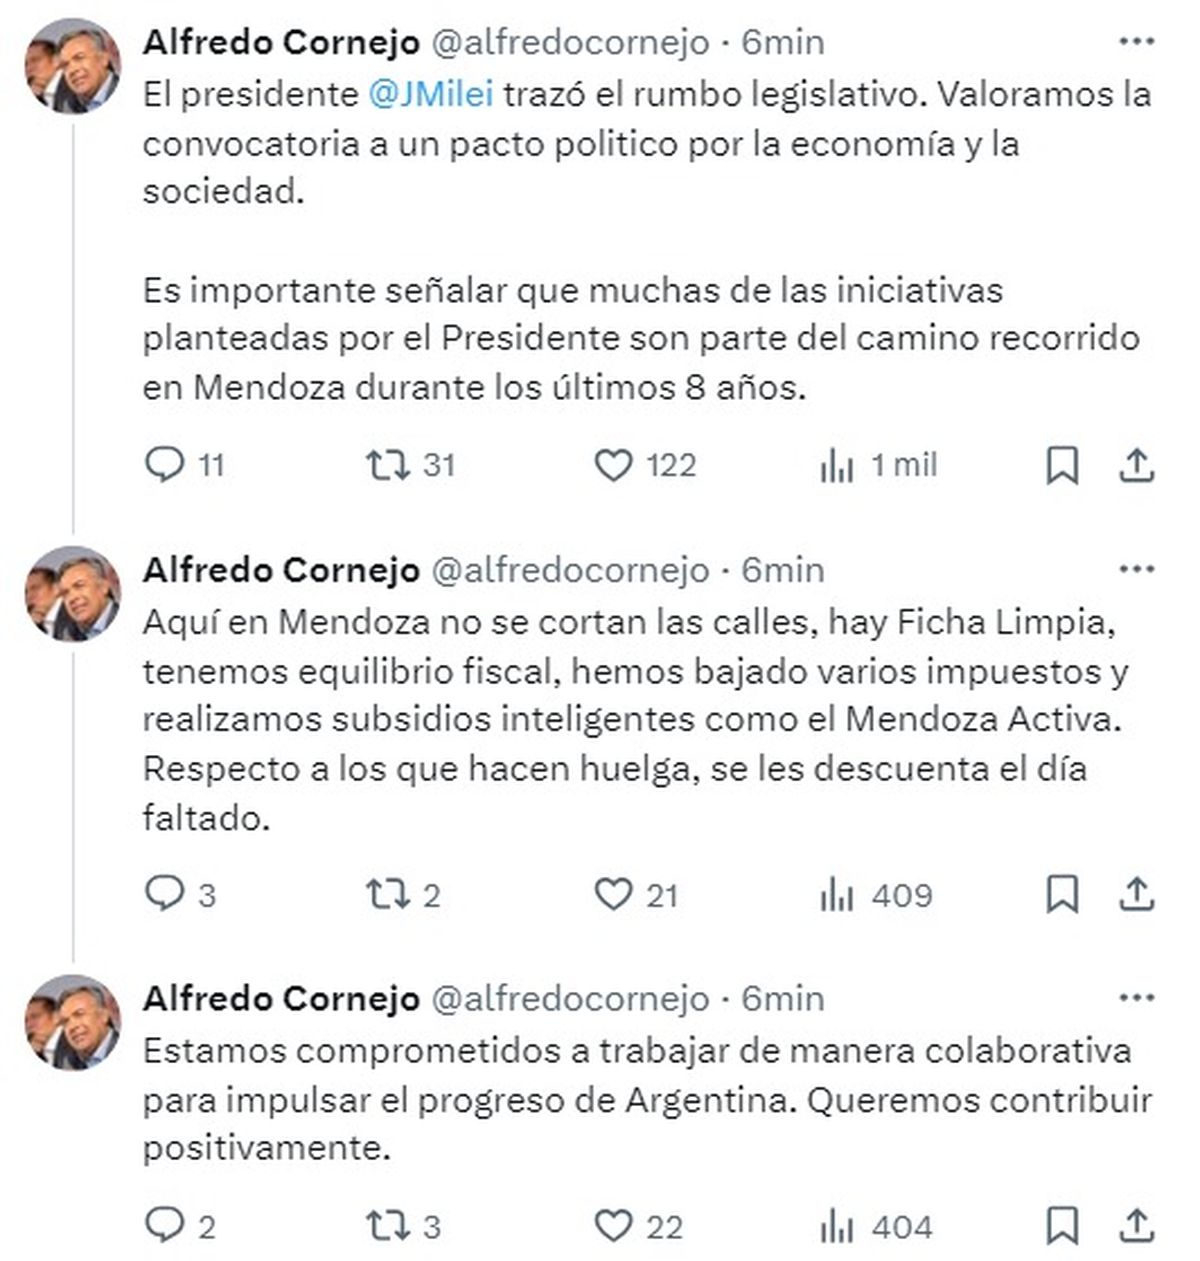1200x1261 pixels.
Task: Reply to the first tweet about rumbo legislativo
Action: (x=165, y=465)
